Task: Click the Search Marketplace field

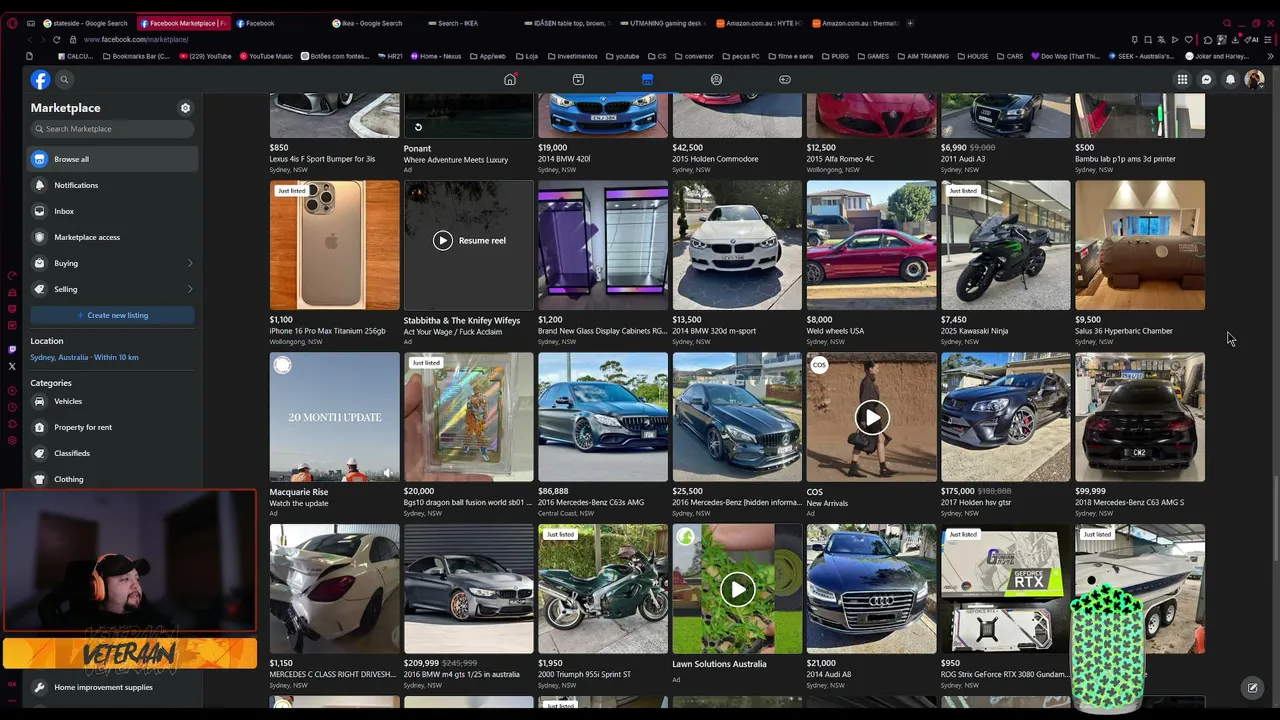Action: point(112,129)
